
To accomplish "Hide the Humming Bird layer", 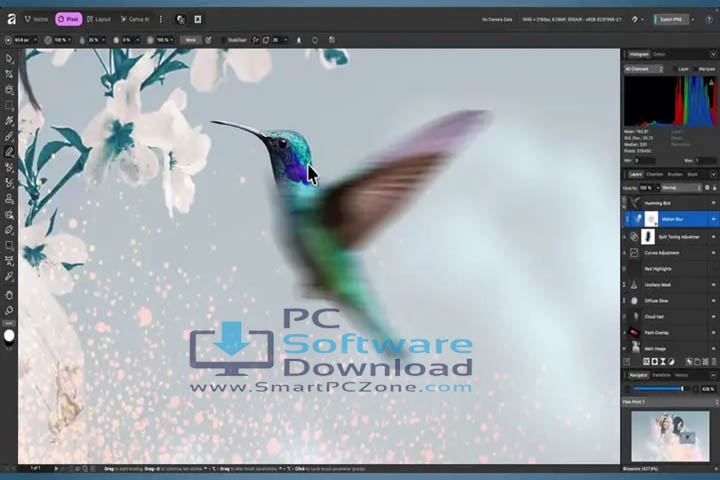I will pyautogui.click(x=714, y=203).
